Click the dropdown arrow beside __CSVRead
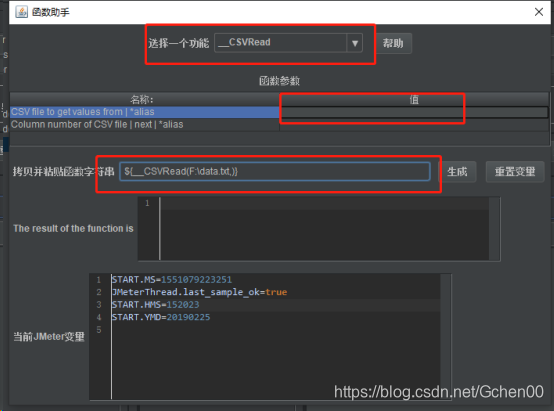The width and height of the screenshot is (554, 411). pos(355,43)
